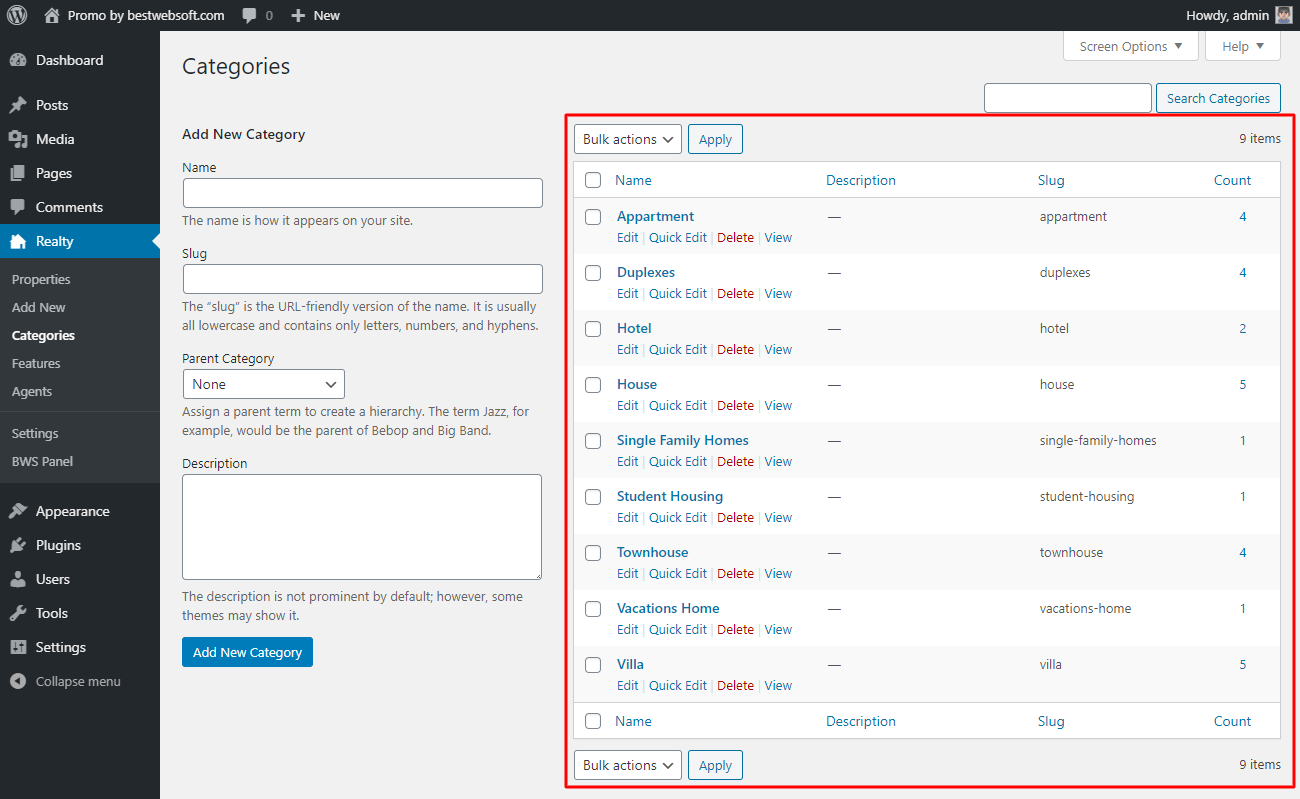Click View under House

tap(778, 405)
